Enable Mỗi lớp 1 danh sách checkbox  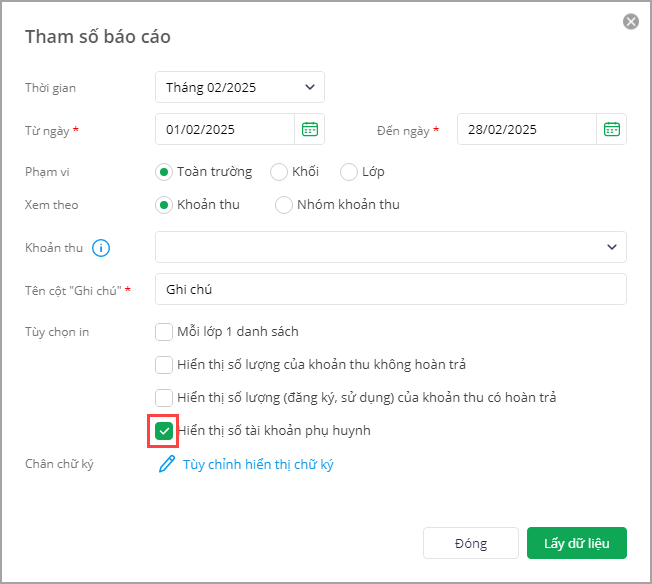tap(164, 332)
